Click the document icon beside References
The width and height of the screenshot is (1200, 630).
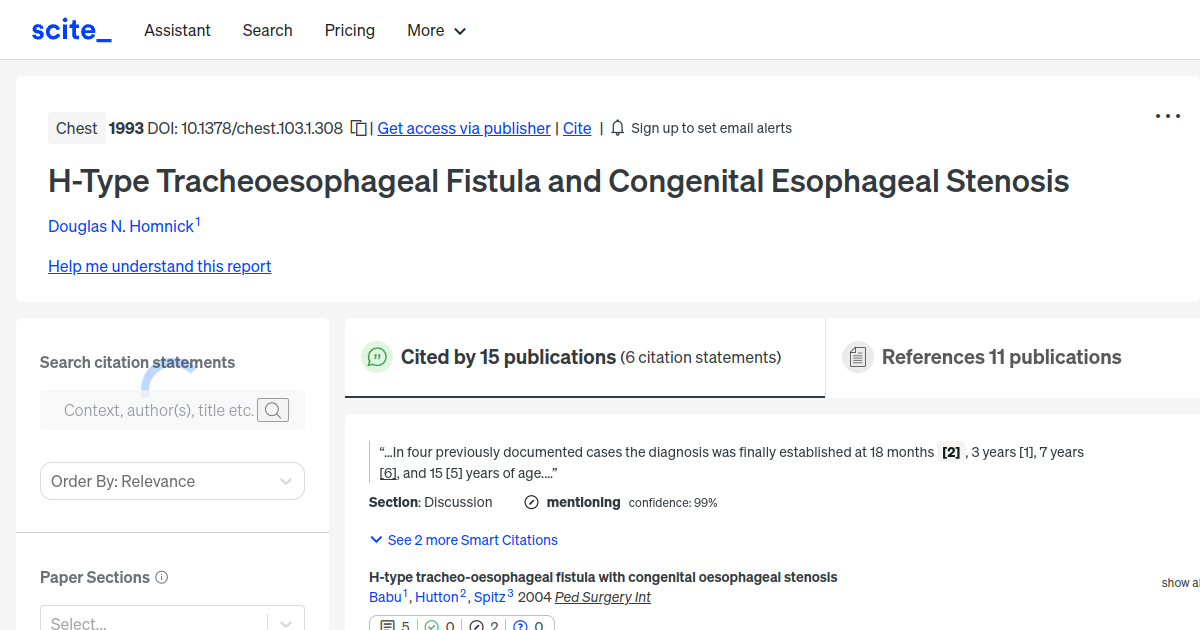click(x=858, y=356)
